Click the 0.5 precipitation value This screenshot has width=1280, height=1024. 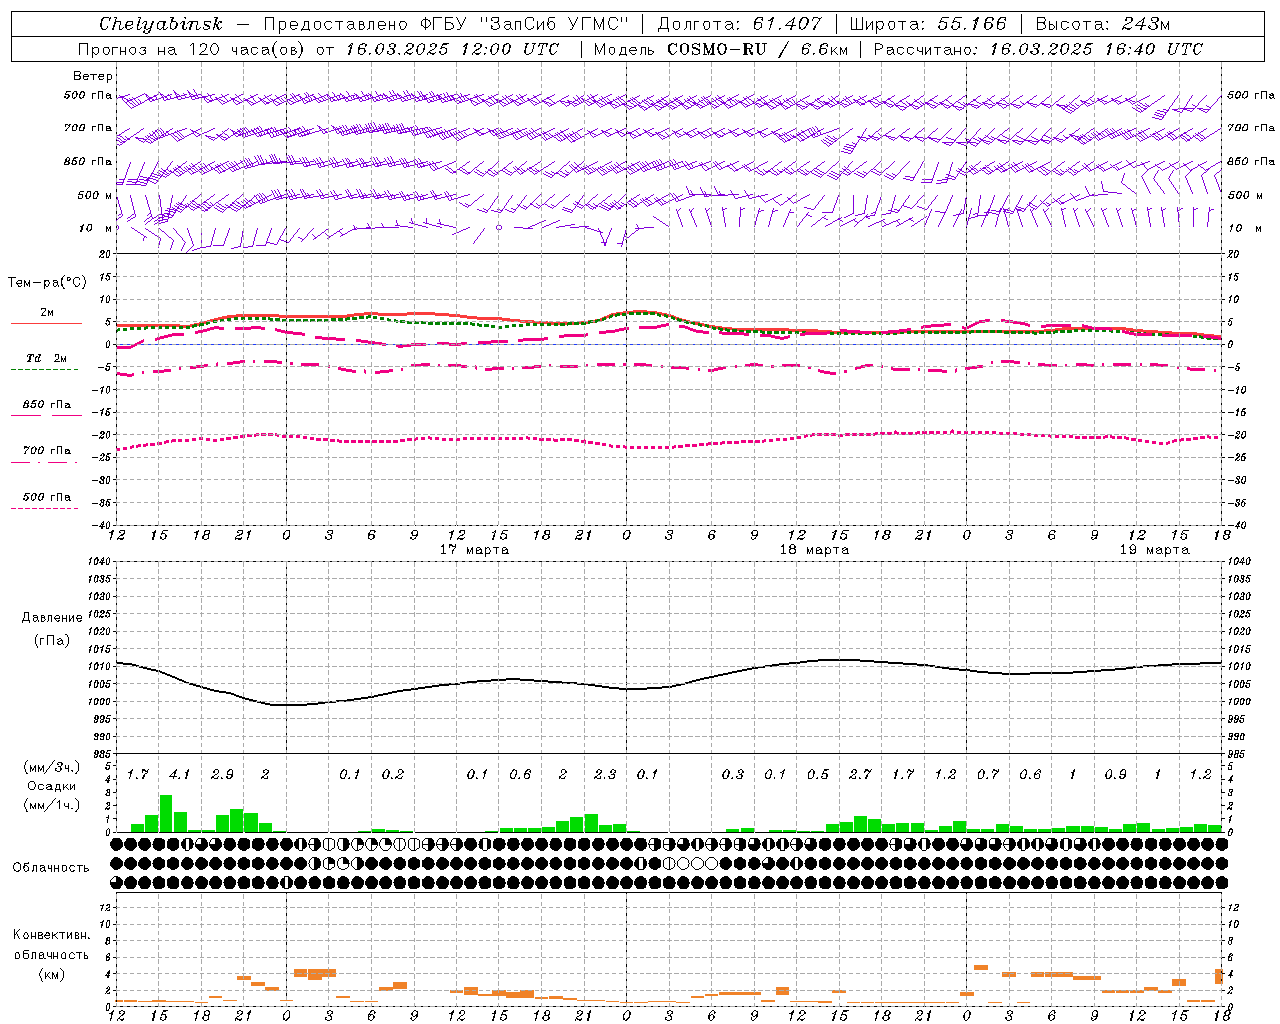point(818,775)
